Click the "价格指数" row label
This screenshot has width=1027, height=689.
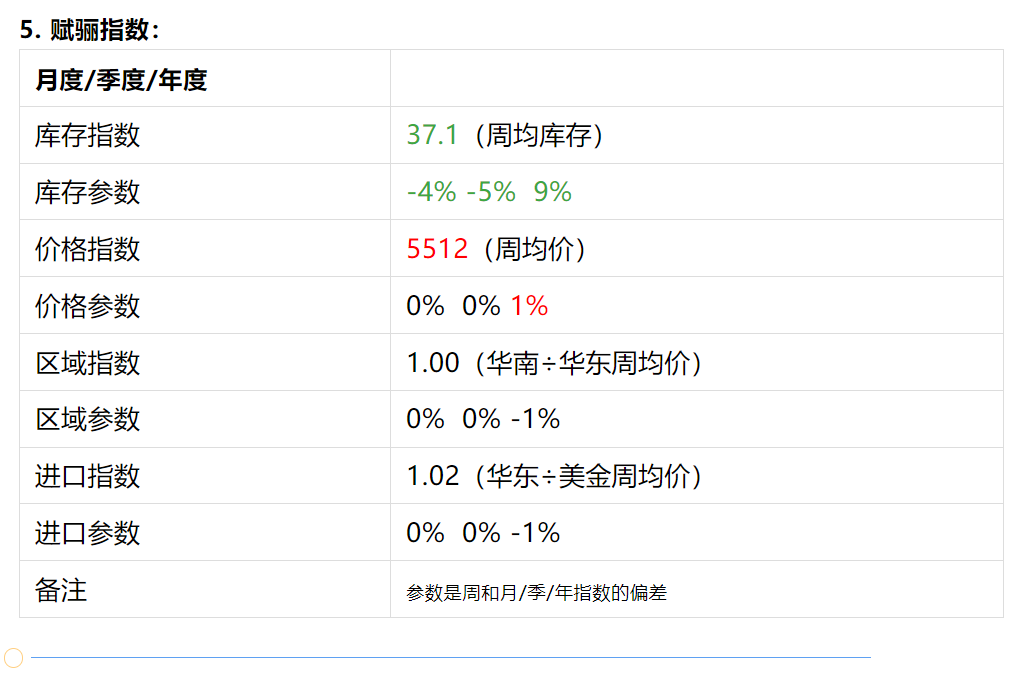click(88, 250)
